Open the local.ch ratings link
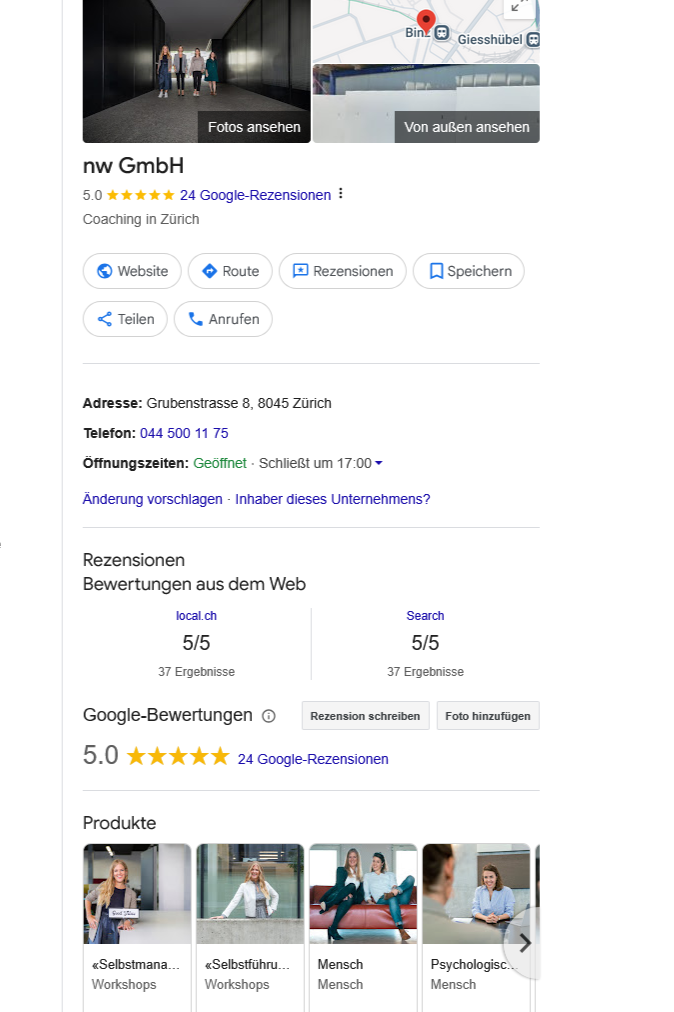Viewport: 674px width, 1012px height. (x=196, y=616)
